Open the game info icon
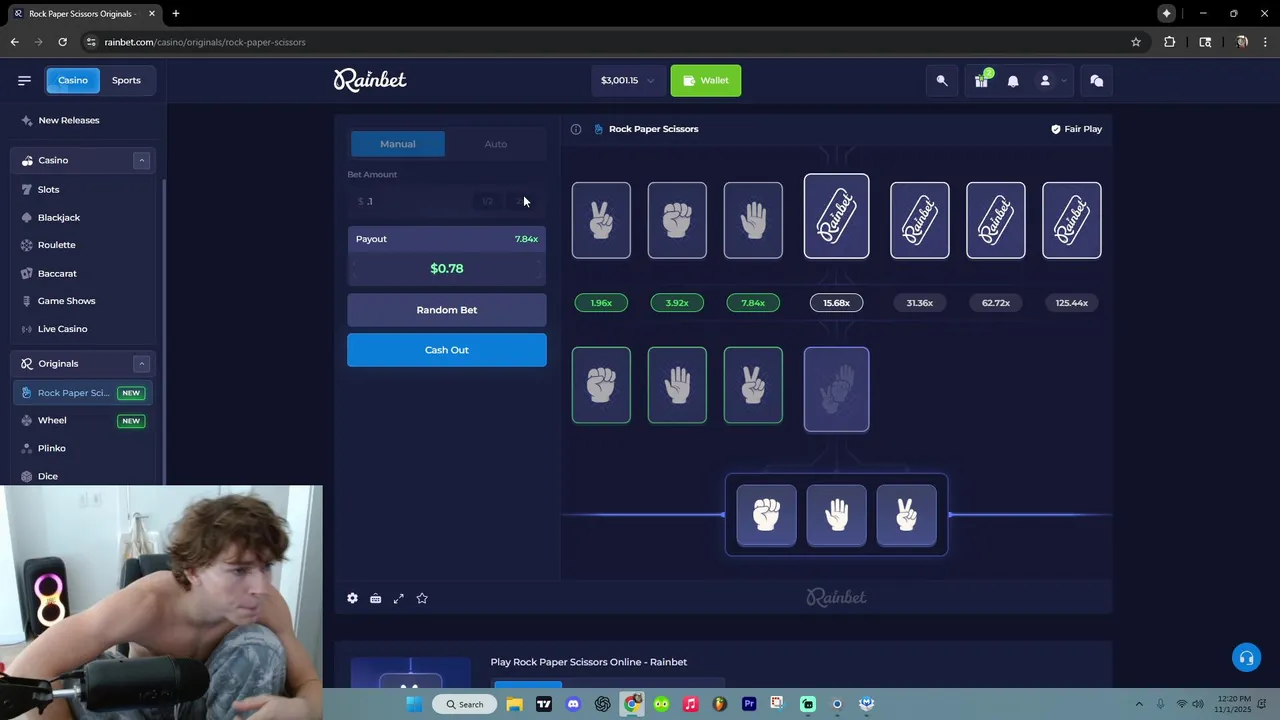The height and width of the screenshot is (720, 1280). 576,129
